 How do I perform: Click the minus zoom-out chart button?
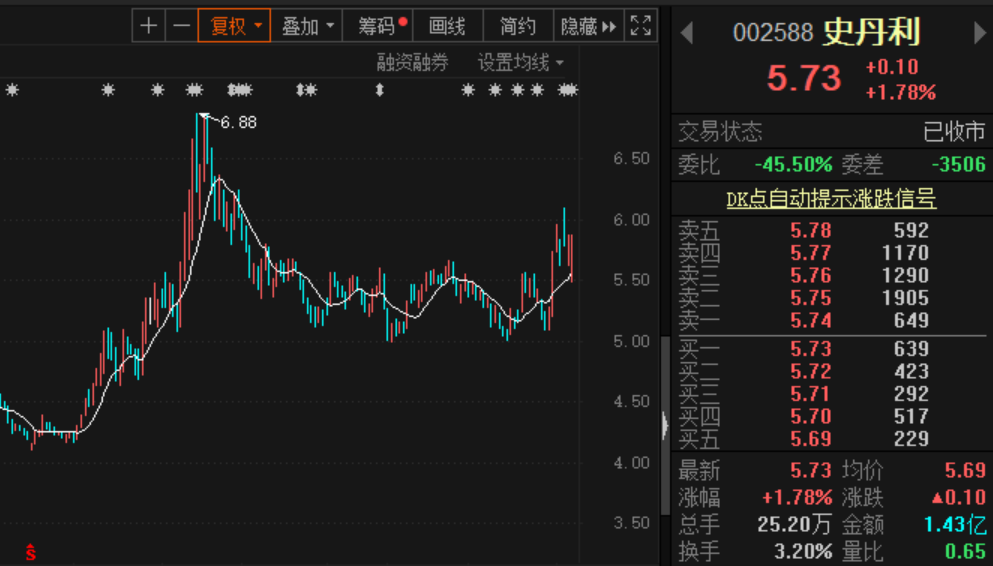pyautogui.click(x=181, y=26)
